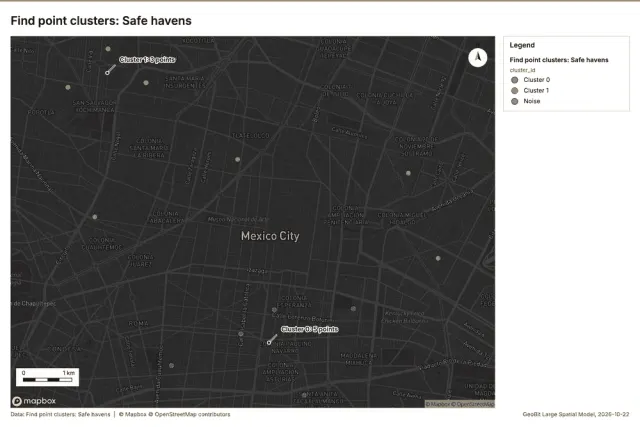Click the 'Find point clusters: Safe havens' title
Image resolution: width=640 pixels, height=427 pixels.
pos(101,21)
